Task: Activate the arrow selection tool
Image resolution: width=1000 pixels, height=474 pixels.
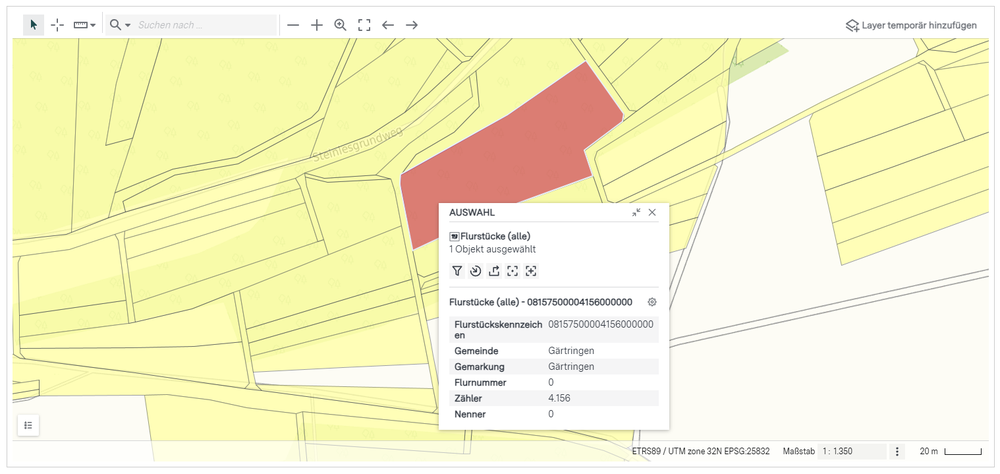Action: [34, 25]
